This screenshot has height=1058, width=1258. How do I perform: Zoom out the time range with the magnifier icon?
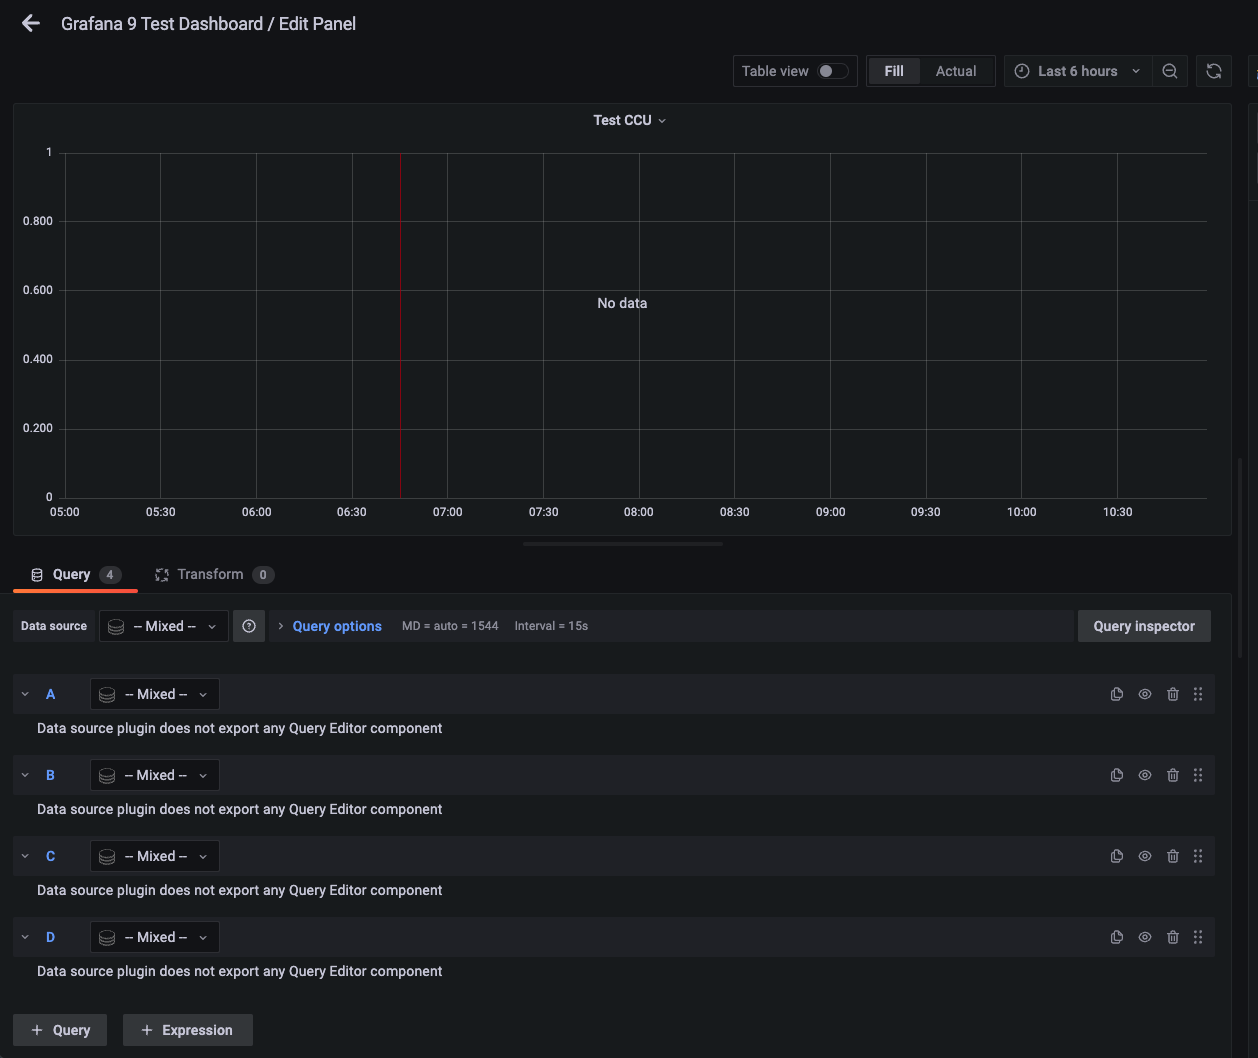point(1170,71)
